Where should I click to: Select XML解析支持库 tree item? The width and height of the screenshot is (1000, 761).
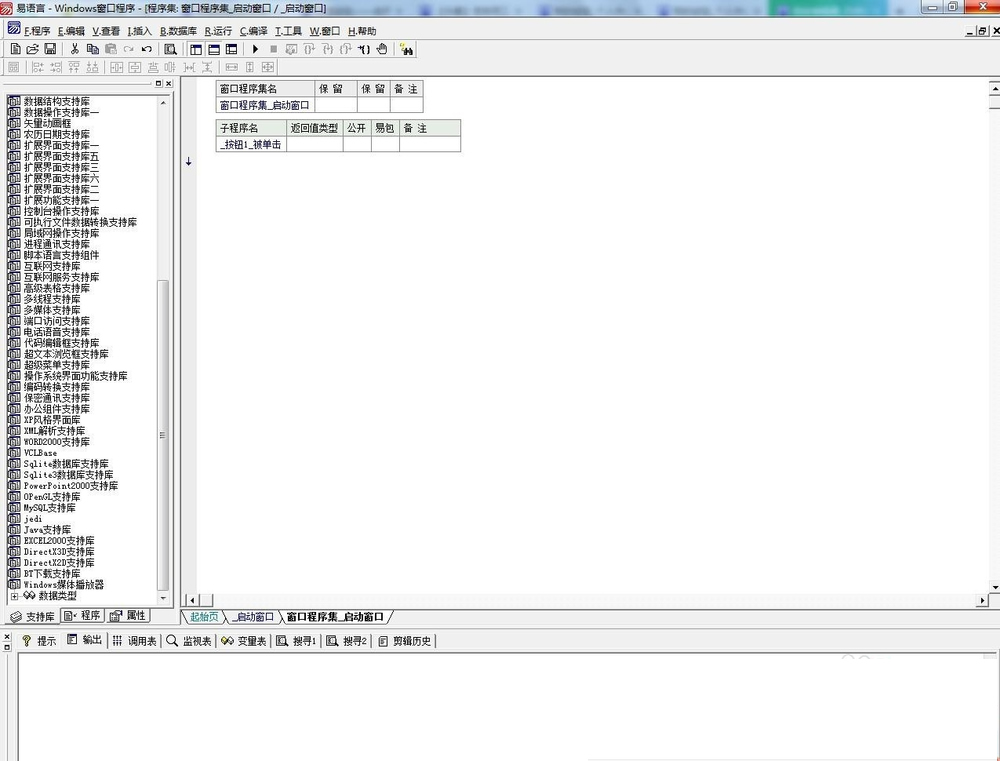click(x=54, y=431)
